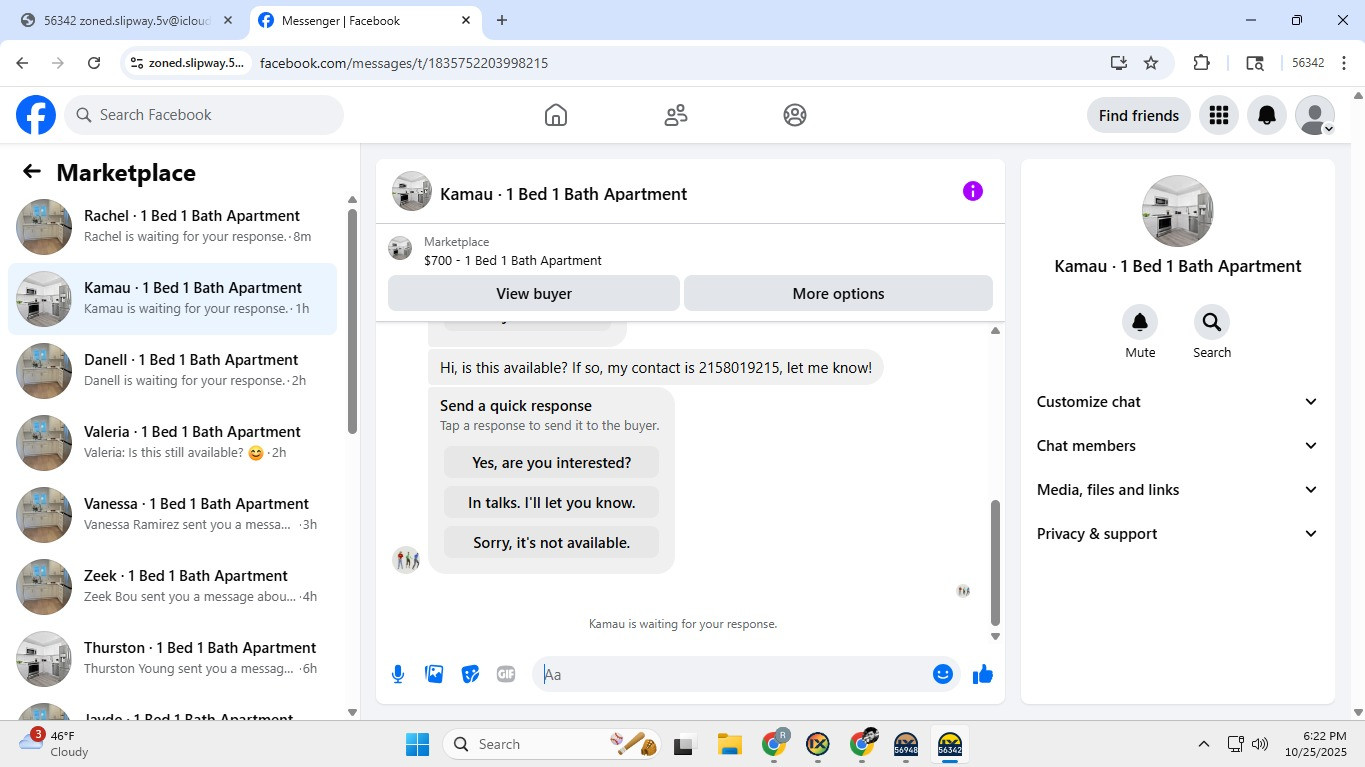Screen dimensions: 1365x767
Task: Open Rachel's 1 Bed 1 Bath conversation
Action: (172, 227)
